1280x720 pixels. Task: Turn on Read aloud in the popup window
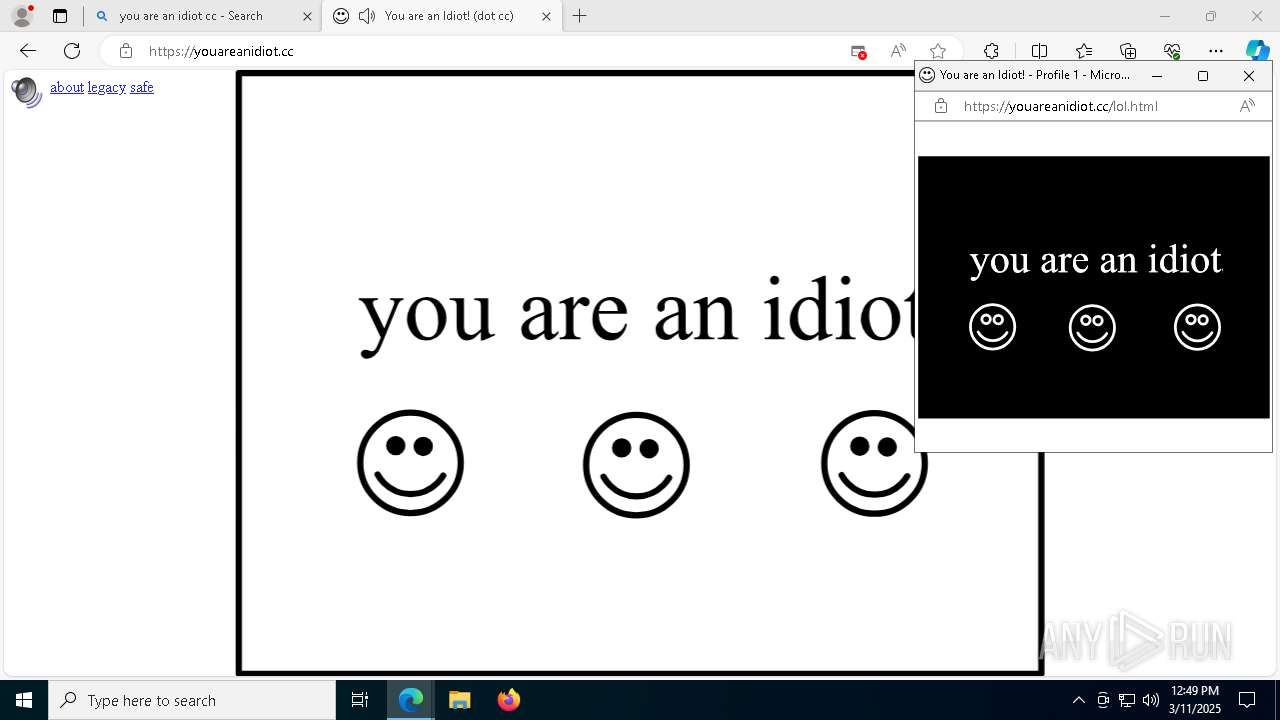pyautogui.click(x=1247, y=106)
